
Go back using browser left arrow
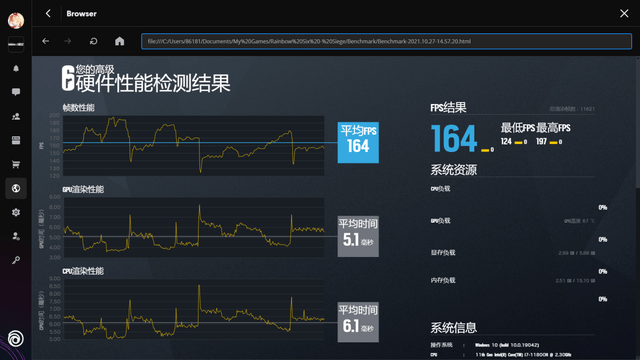tap(46, 41)
